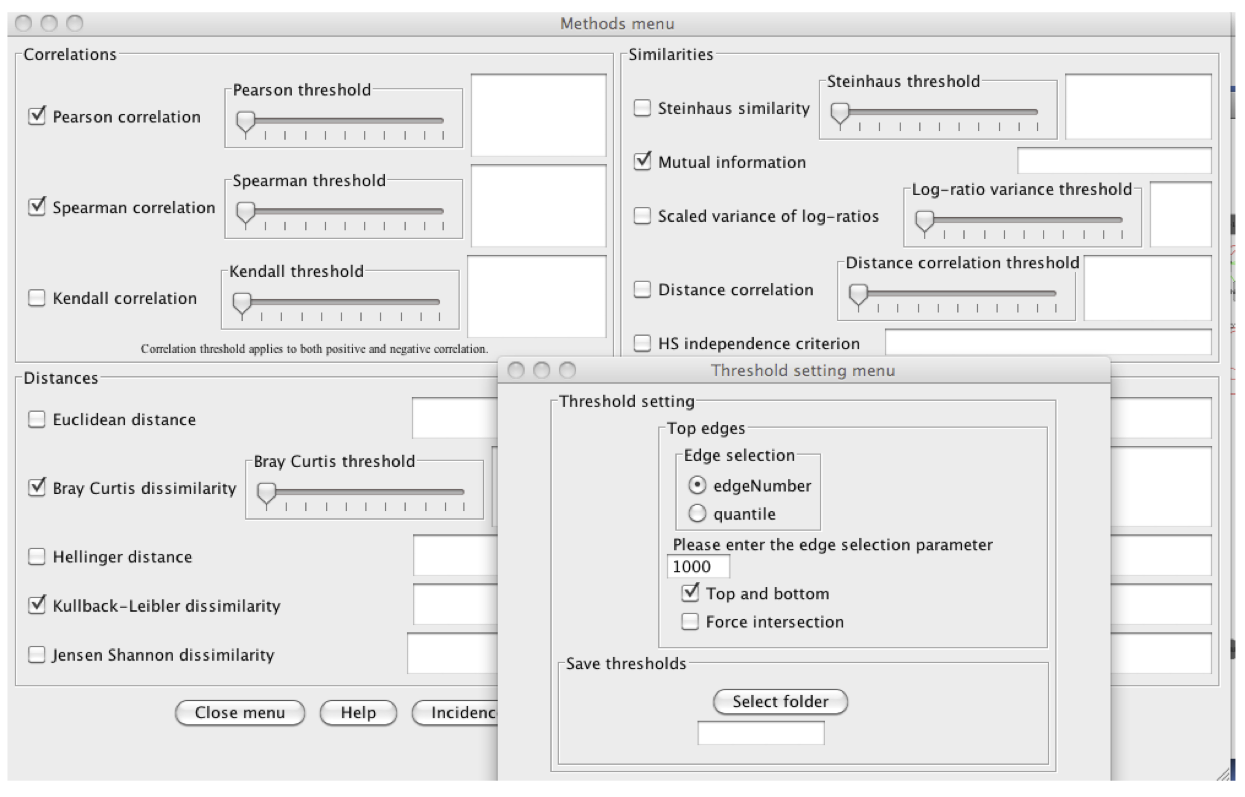Click the Select folder button

[780, 702]
